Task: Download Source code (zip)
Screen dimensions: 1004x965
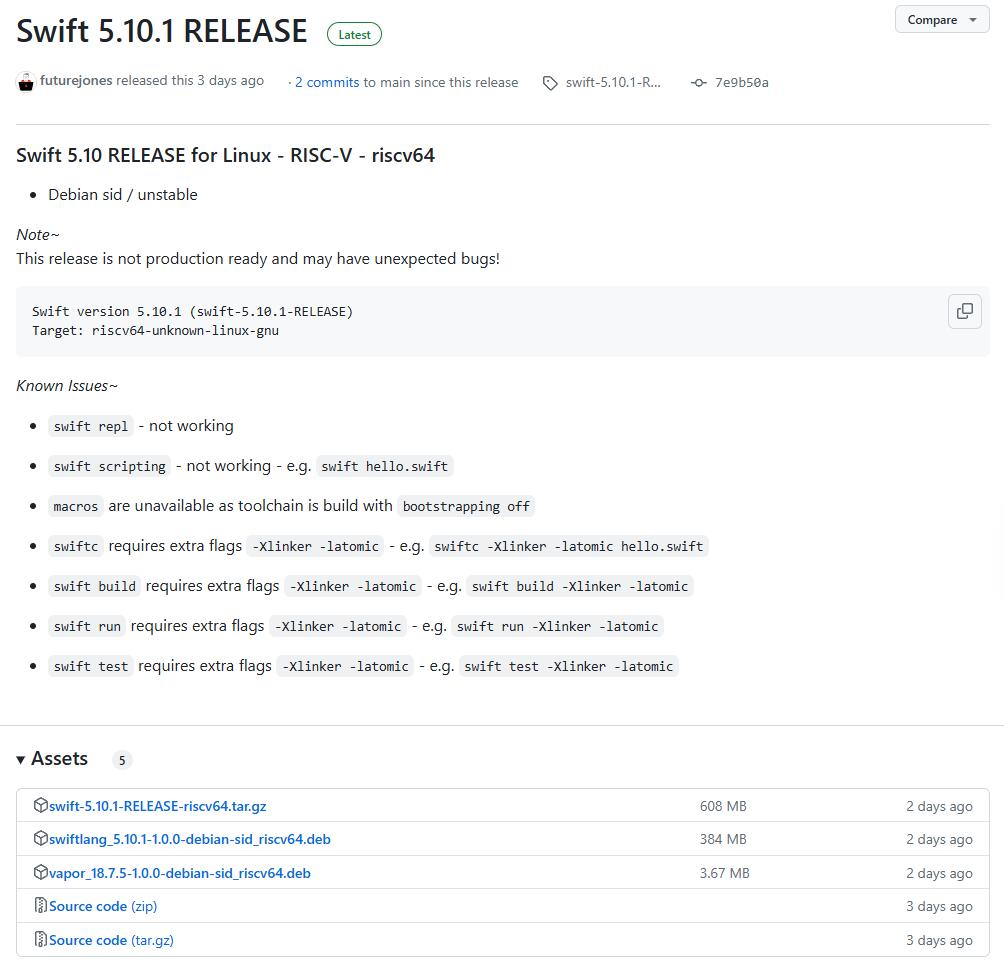Action: pyautogui.click(x=103, y=906)
